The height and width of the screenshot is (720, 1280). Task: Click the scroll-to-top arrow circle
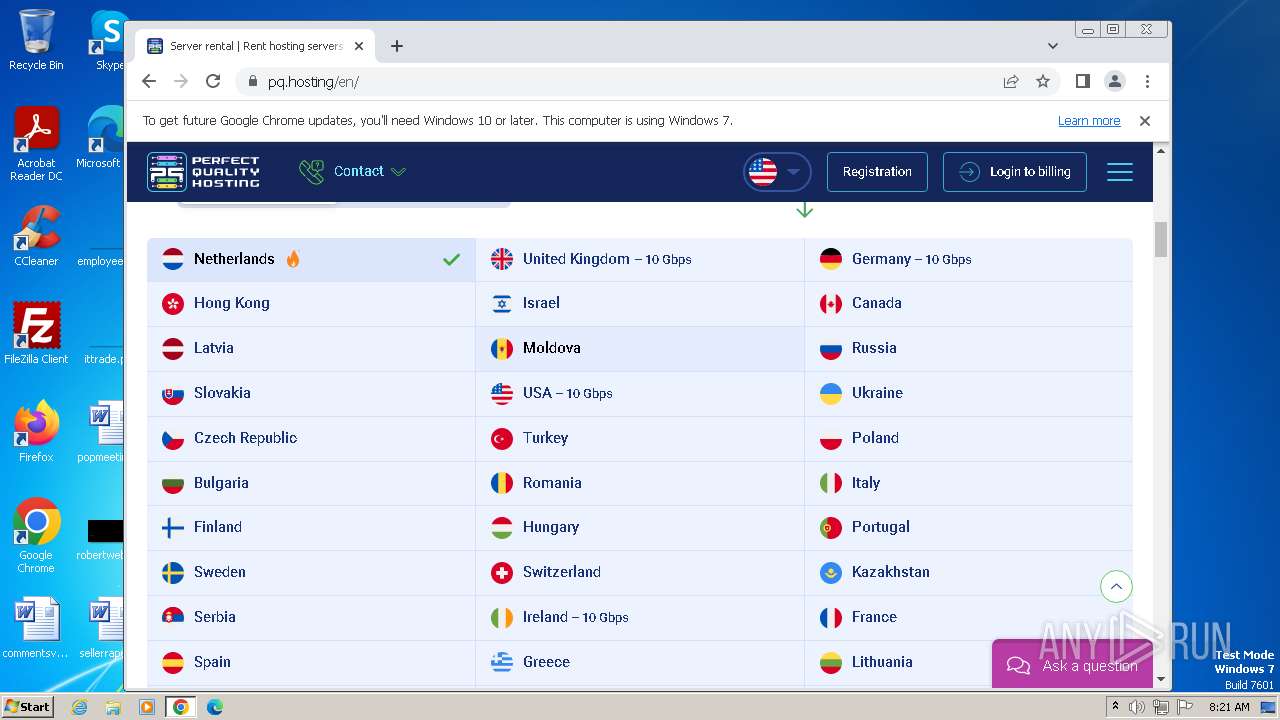[x=1116, y=586]
